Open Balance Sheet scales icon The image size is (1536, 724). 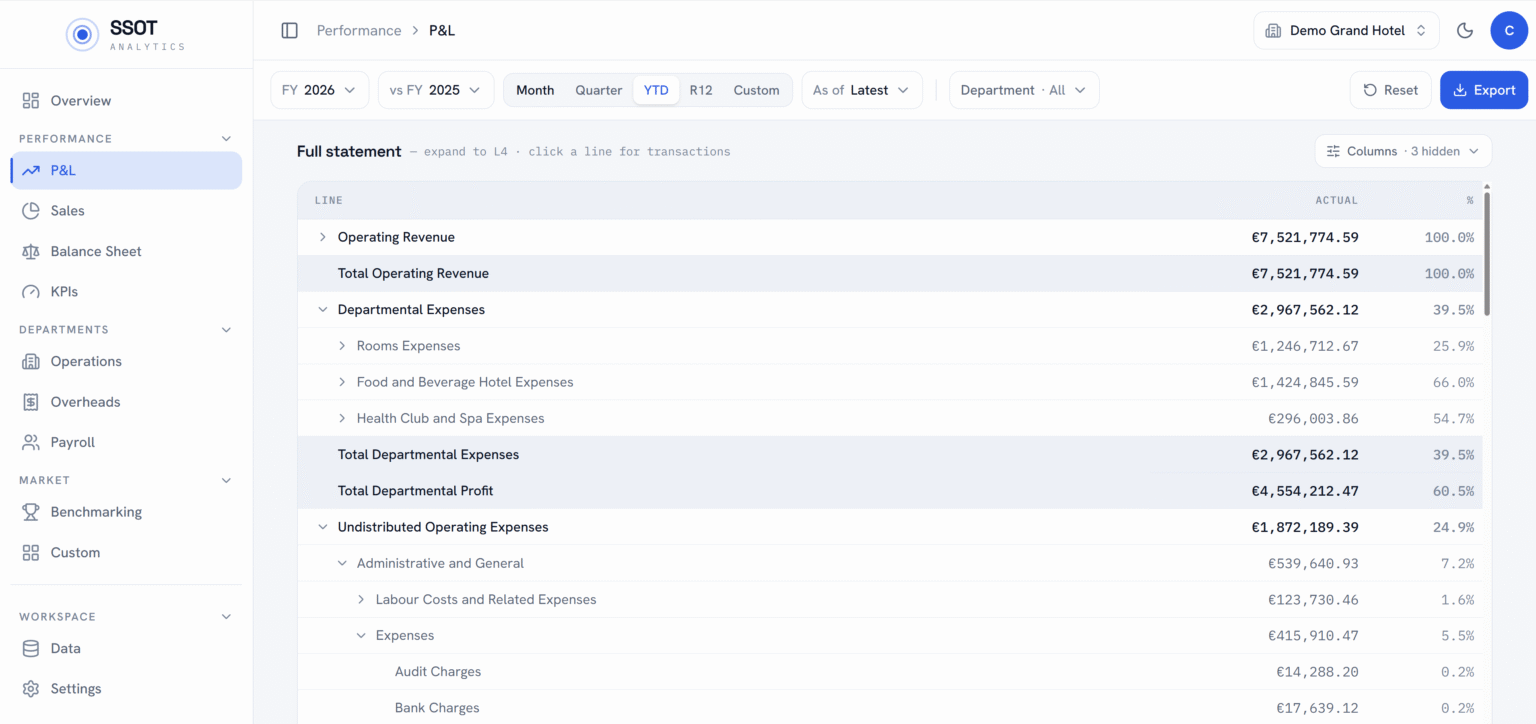click(31, 251)
